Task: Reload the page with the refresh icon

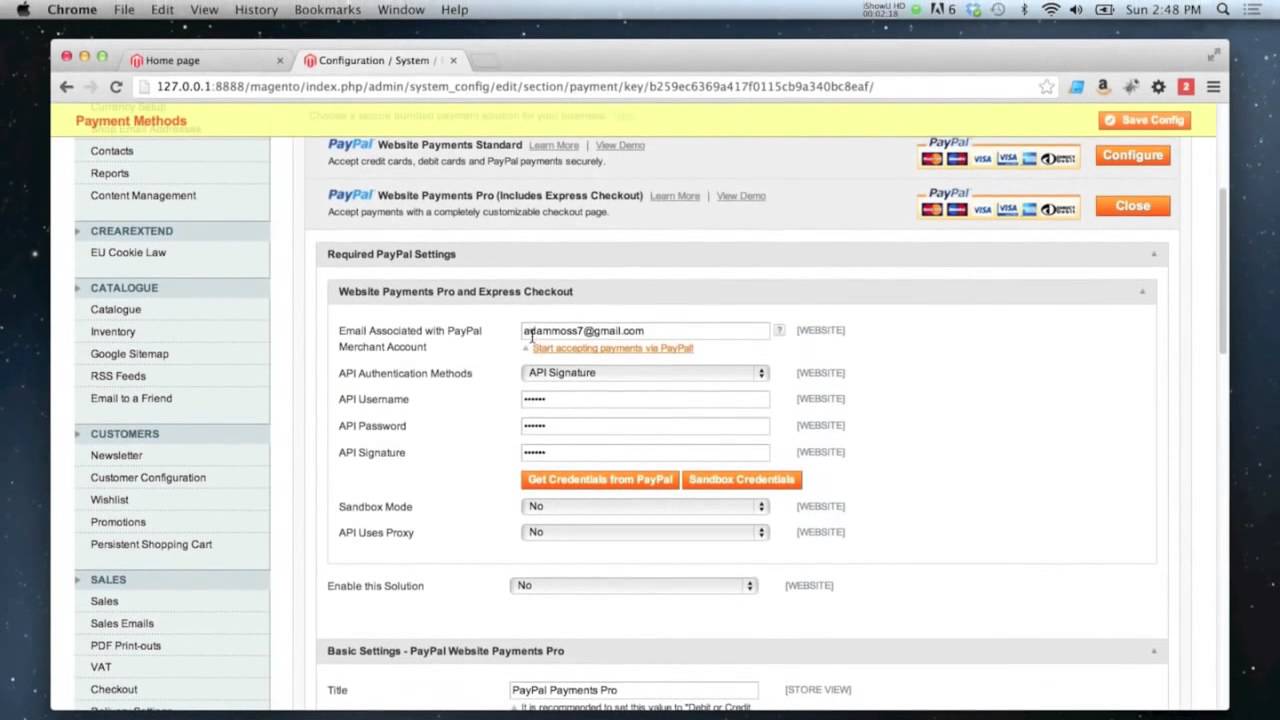Action: [116, 87]
